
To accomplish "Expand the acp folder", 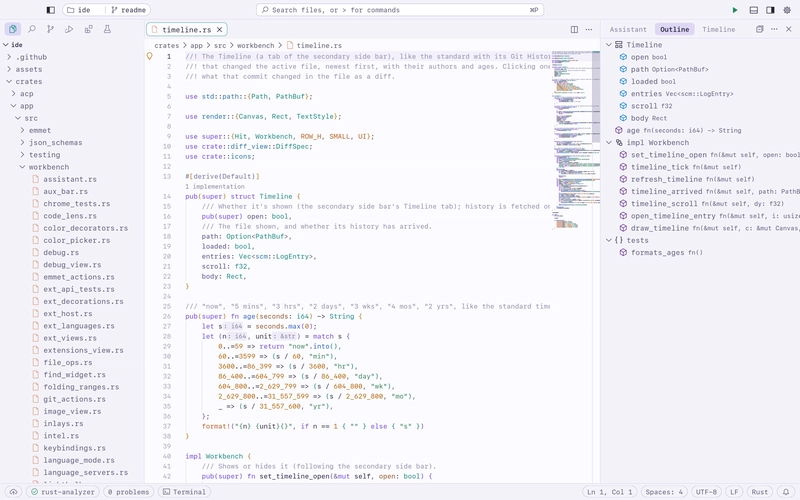I will click(14, 93).
